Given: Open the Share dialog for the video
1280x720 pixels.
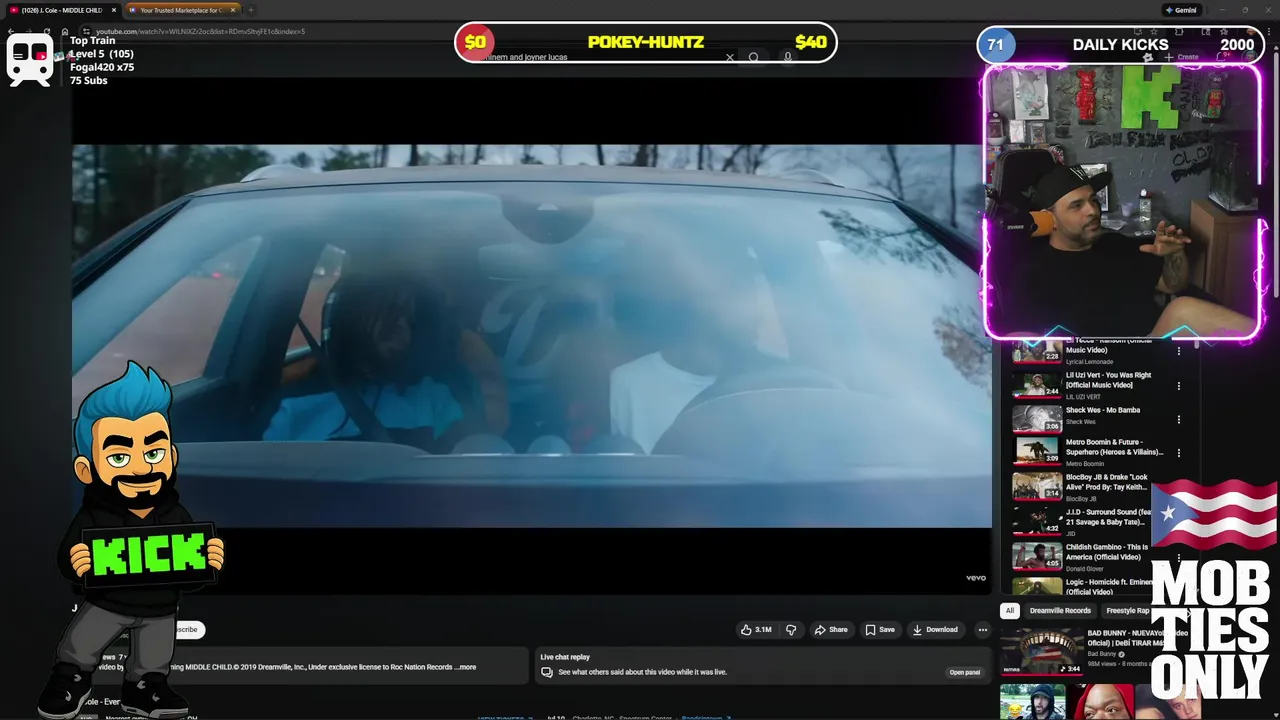Looking at the screenshot, I should coord(831,630).
